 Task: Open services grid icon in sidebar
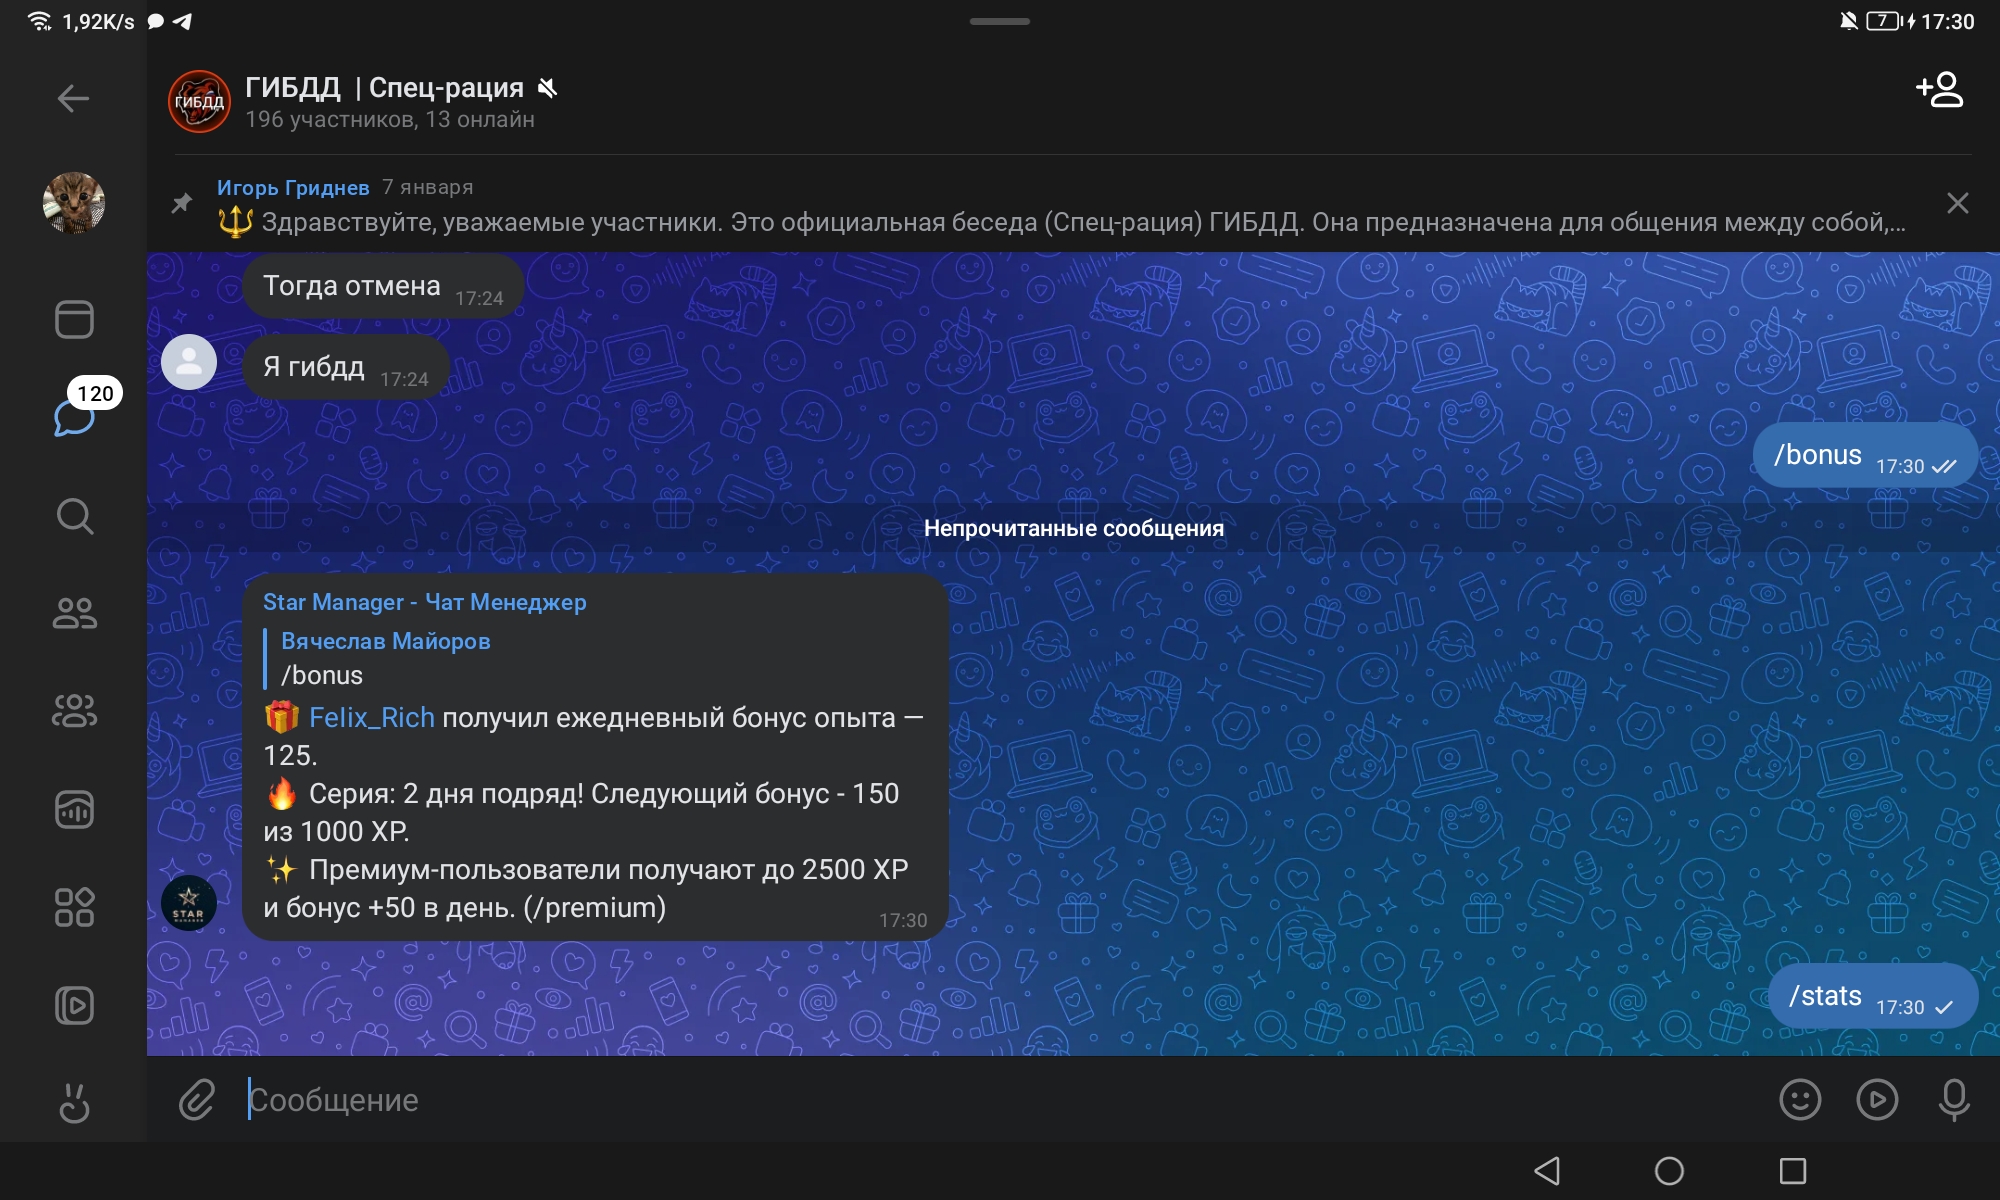pos(74,907)
